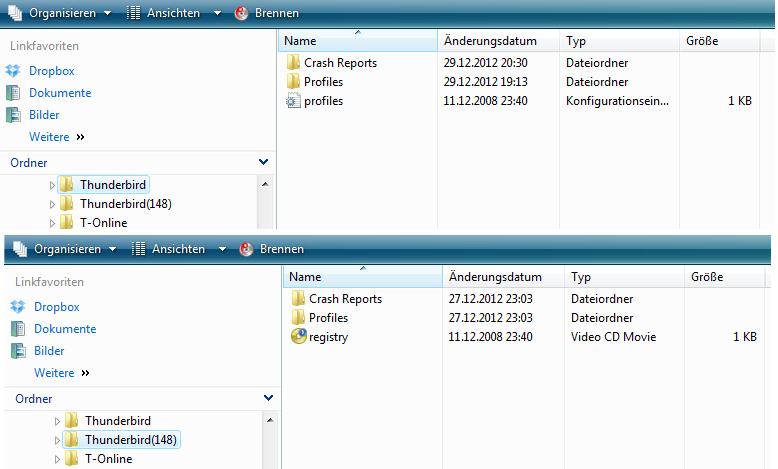Select Profiles folder in lower window list
Image resolution: width=778 pixels, height=469 pixels.
pos(320,317)
